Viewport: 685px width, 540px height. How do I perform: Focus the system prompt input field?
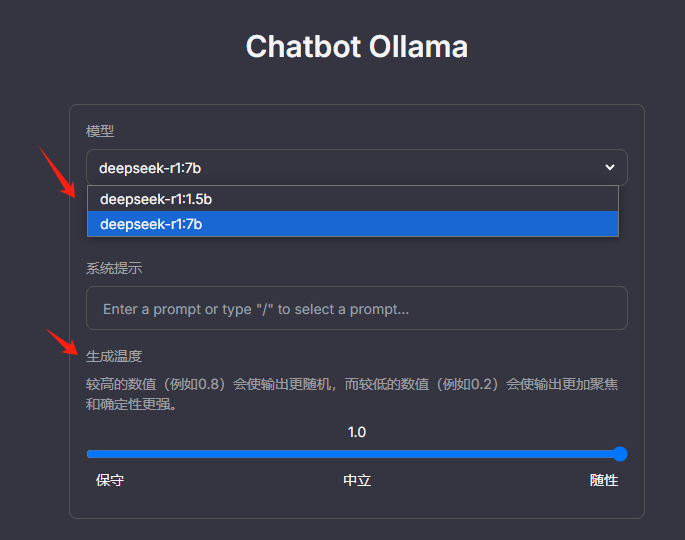click(356, 308)
